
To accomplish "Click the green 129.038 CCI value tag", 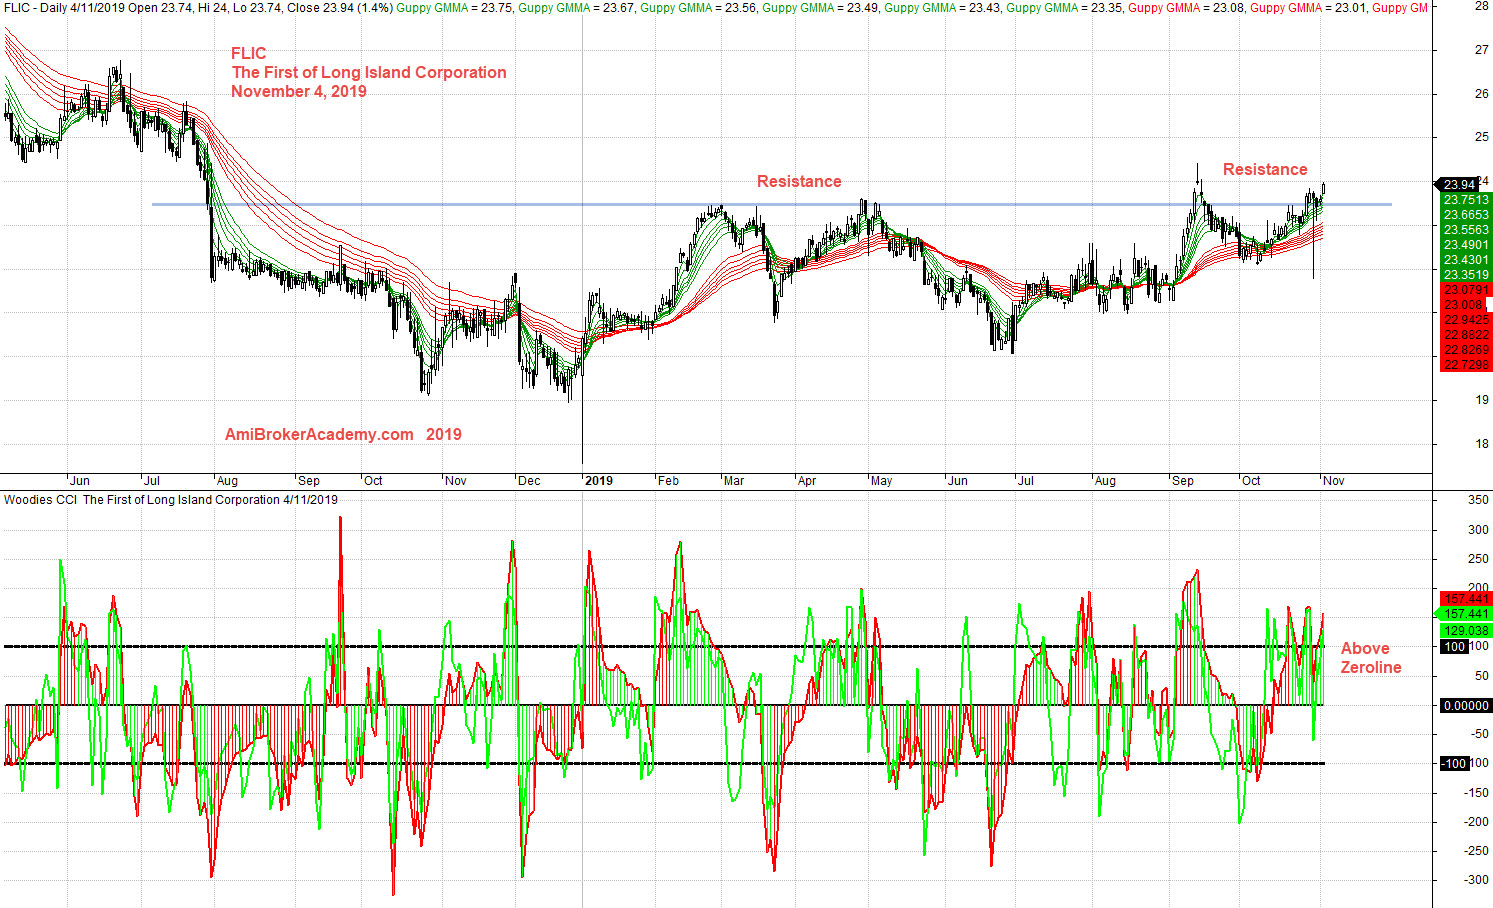I will [1466, 631].
